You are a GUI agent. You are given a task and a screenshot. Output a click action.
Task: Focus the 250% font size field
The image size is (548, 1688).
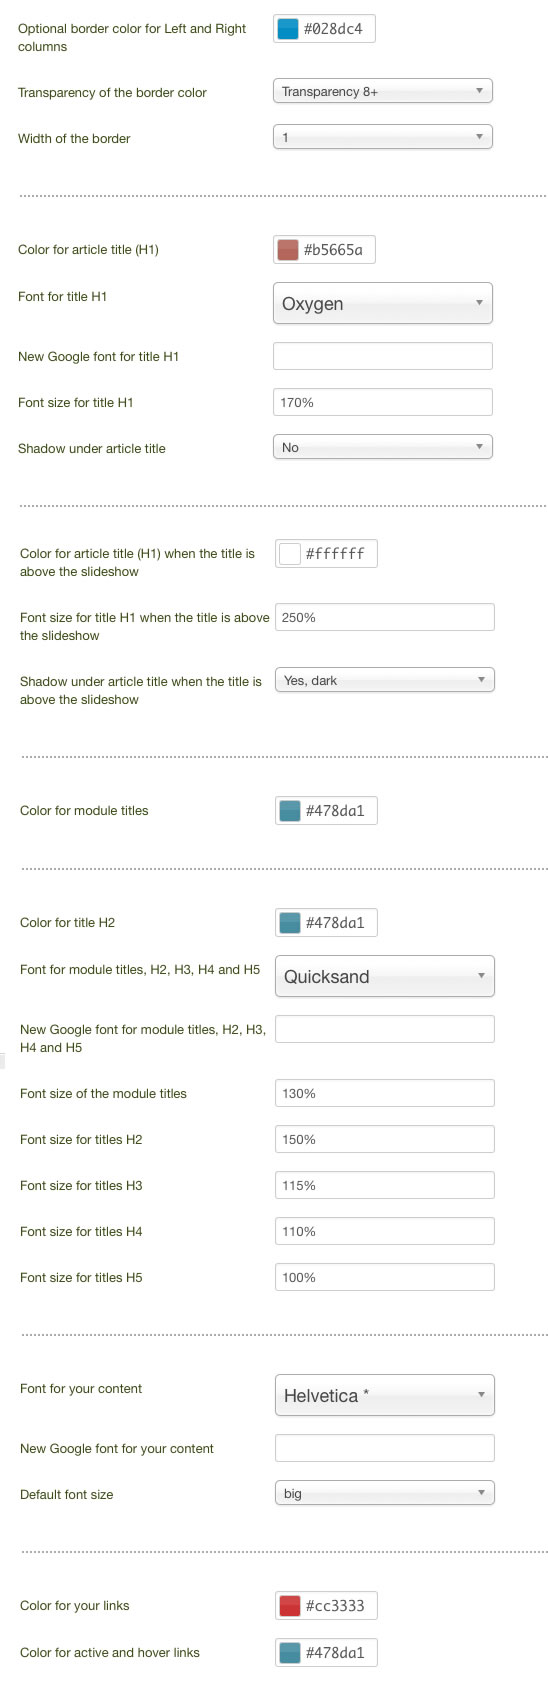(x=385, y=617)
